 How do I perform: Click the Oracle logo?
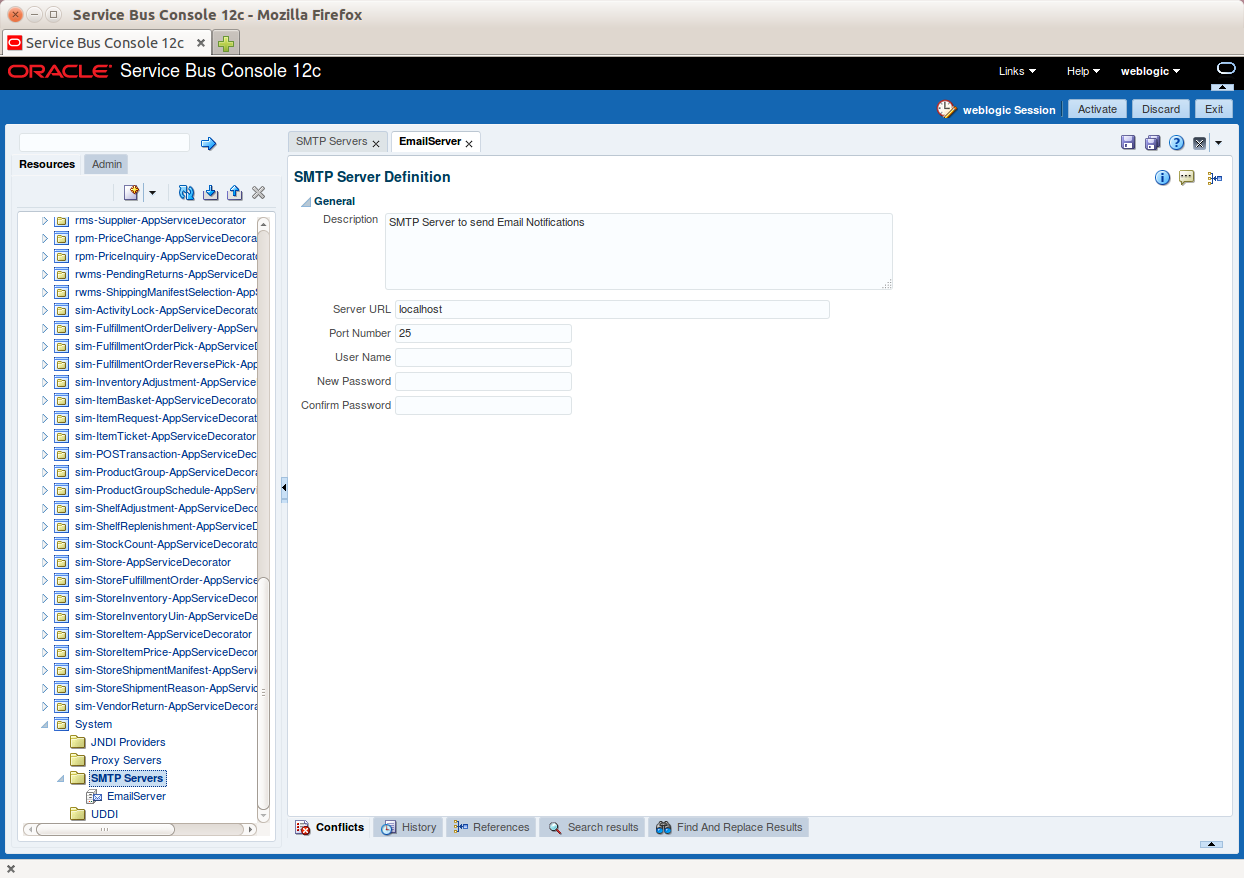click(59, 72)
